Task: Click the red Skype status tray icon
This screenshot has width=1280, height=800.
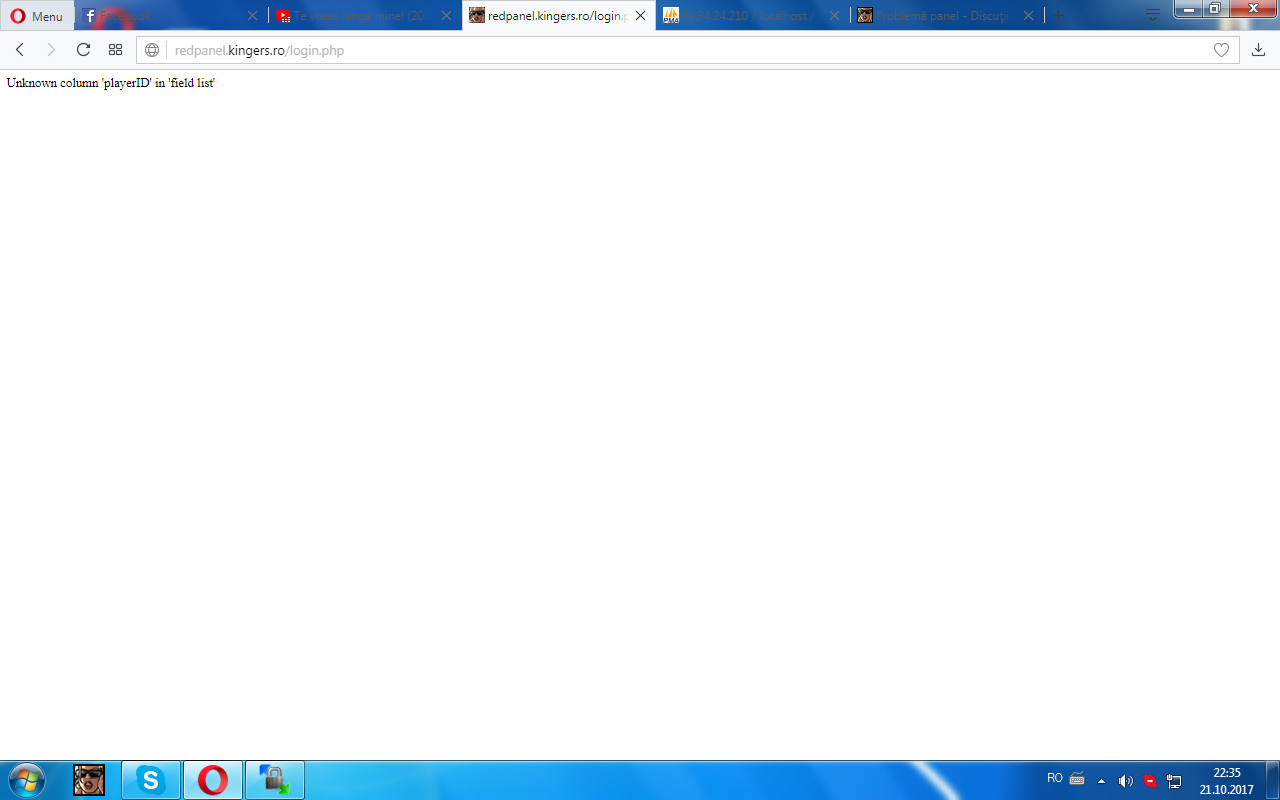Action: (x=1150, y=781)
